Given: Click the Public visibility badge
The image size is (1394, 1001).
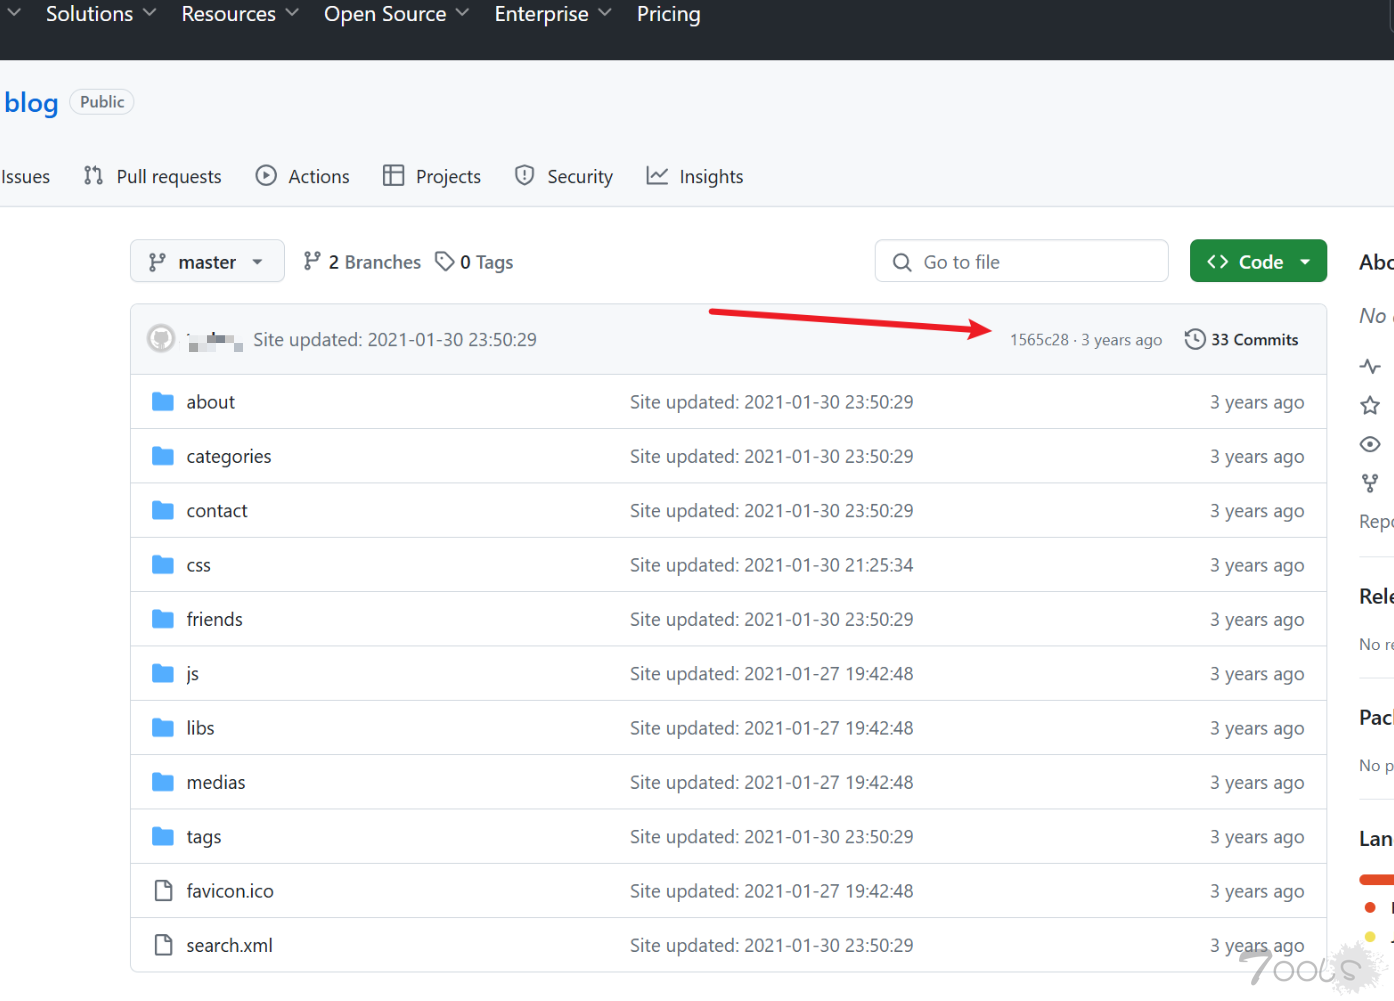Looking at the screenshot, I should click(102, 102).
